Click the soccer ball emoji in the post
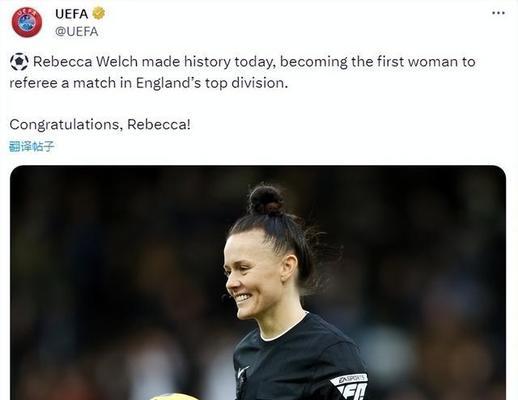518x400 pixels. click(x=19, y=62)
